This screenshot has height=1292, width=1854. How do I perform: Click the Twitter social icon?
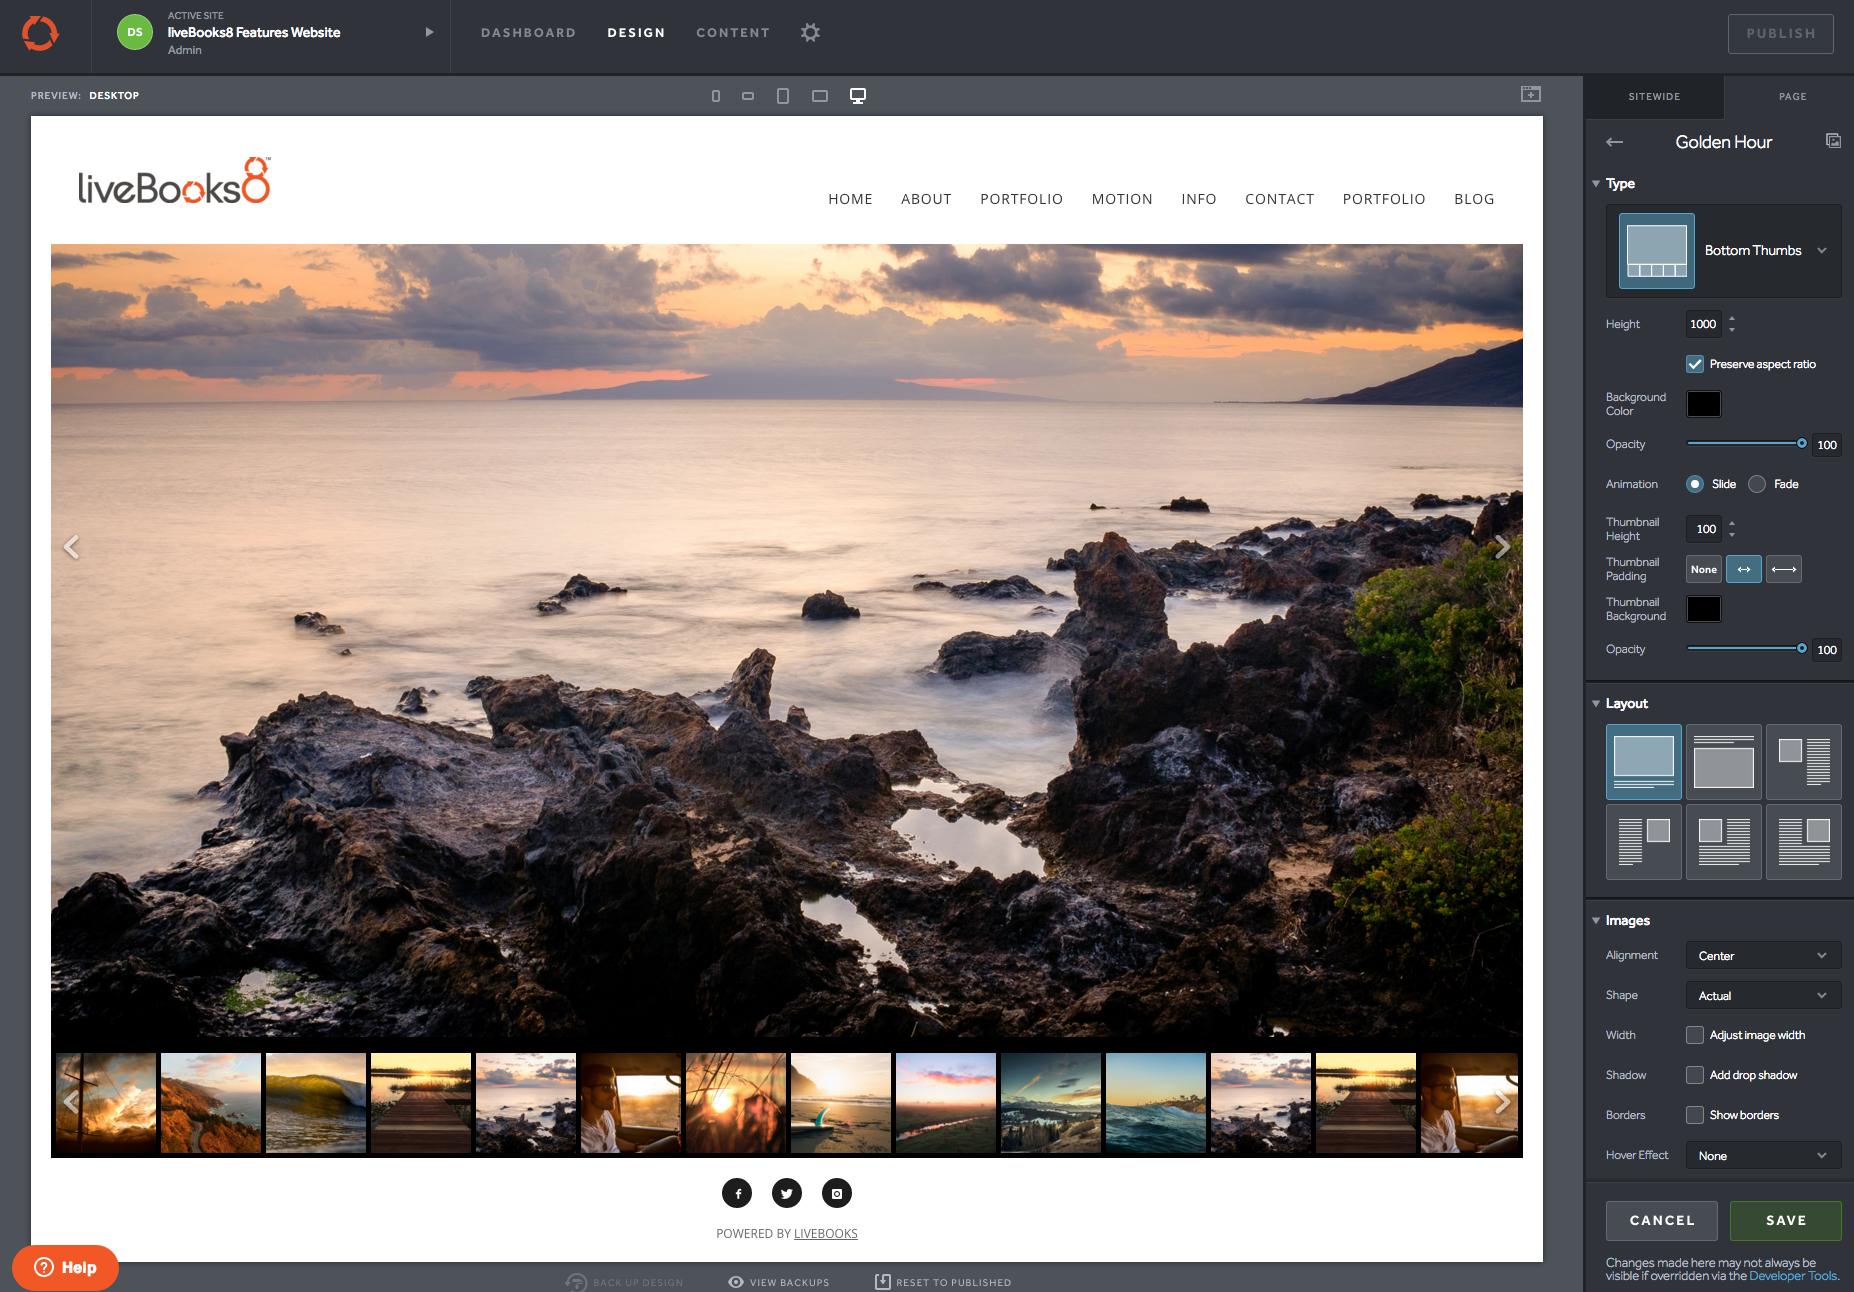(787, 1193)
